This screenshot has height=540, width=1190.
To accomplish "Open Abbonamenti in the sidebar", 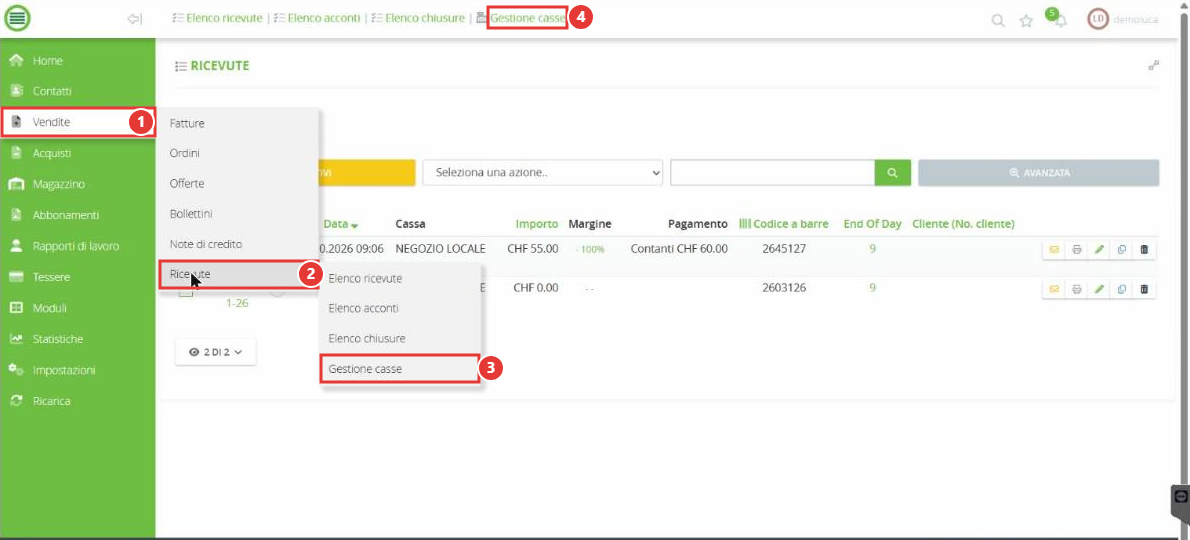I will click(77, 215).
